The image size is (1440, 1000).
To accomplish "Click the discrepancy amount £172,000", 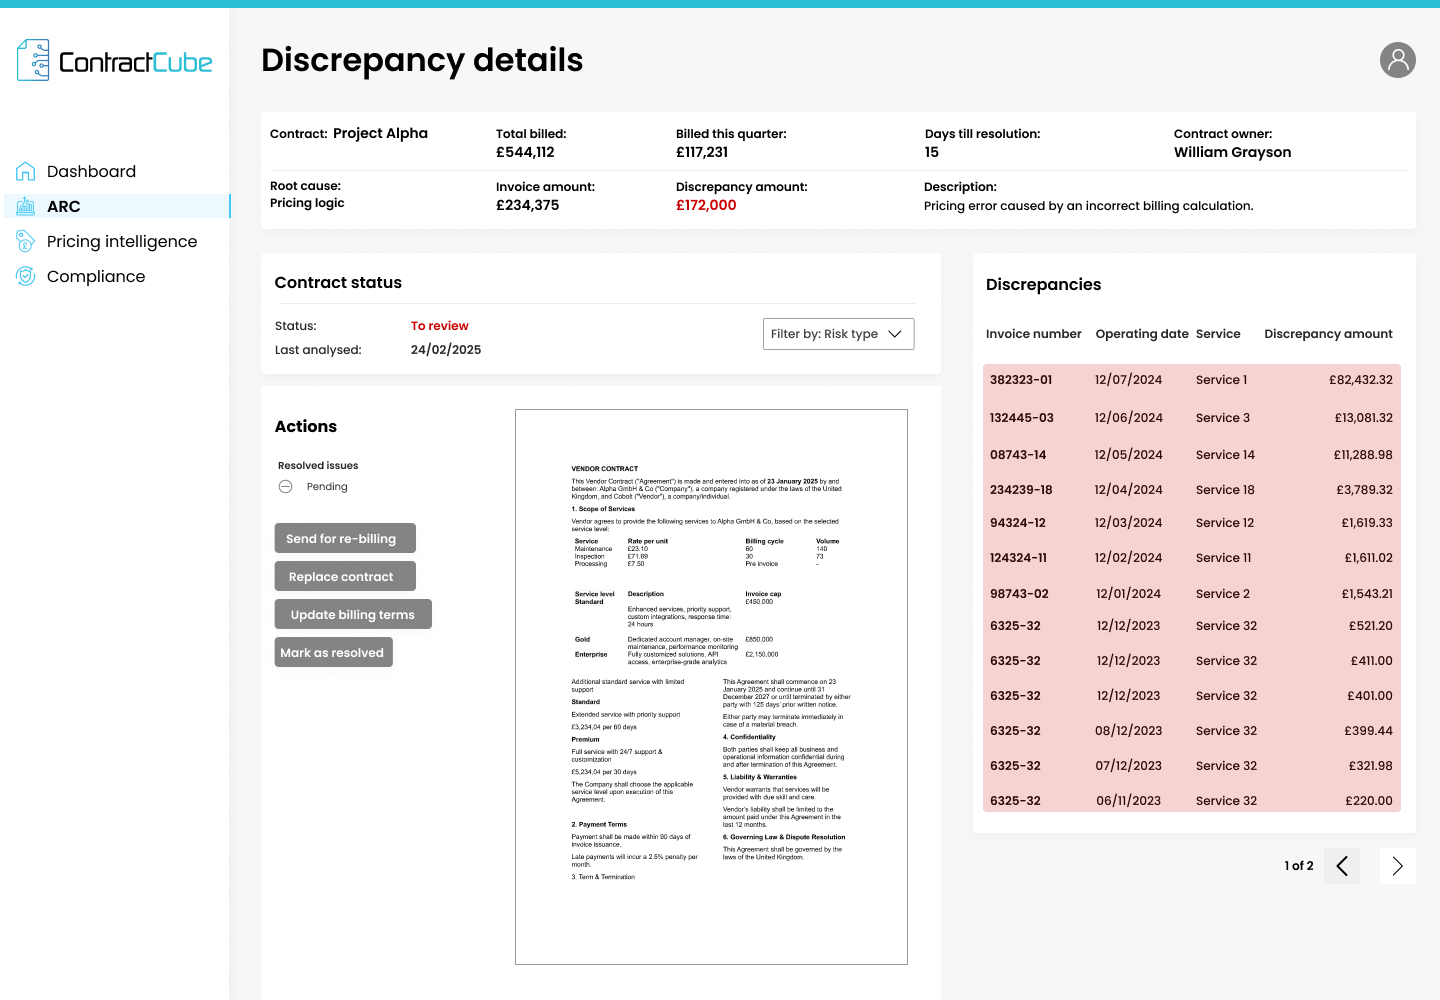I will coord(706,205).
